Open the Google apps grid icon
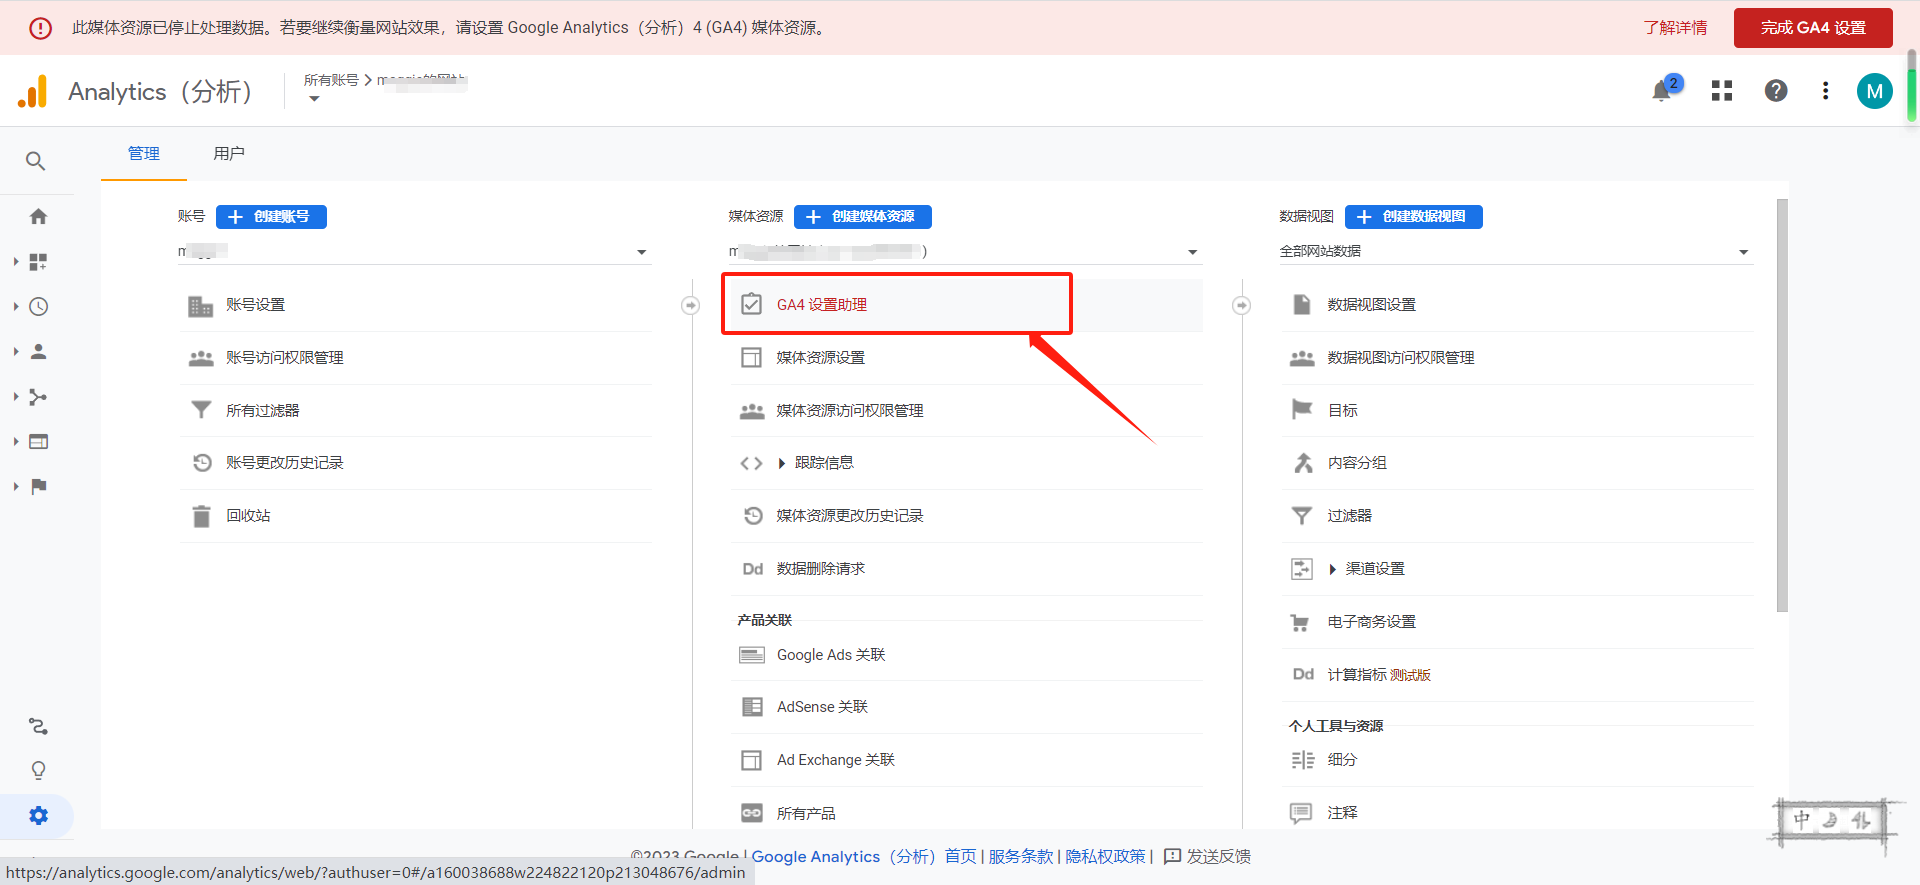Screen dimensions: 1920x885 point(1722,91)
